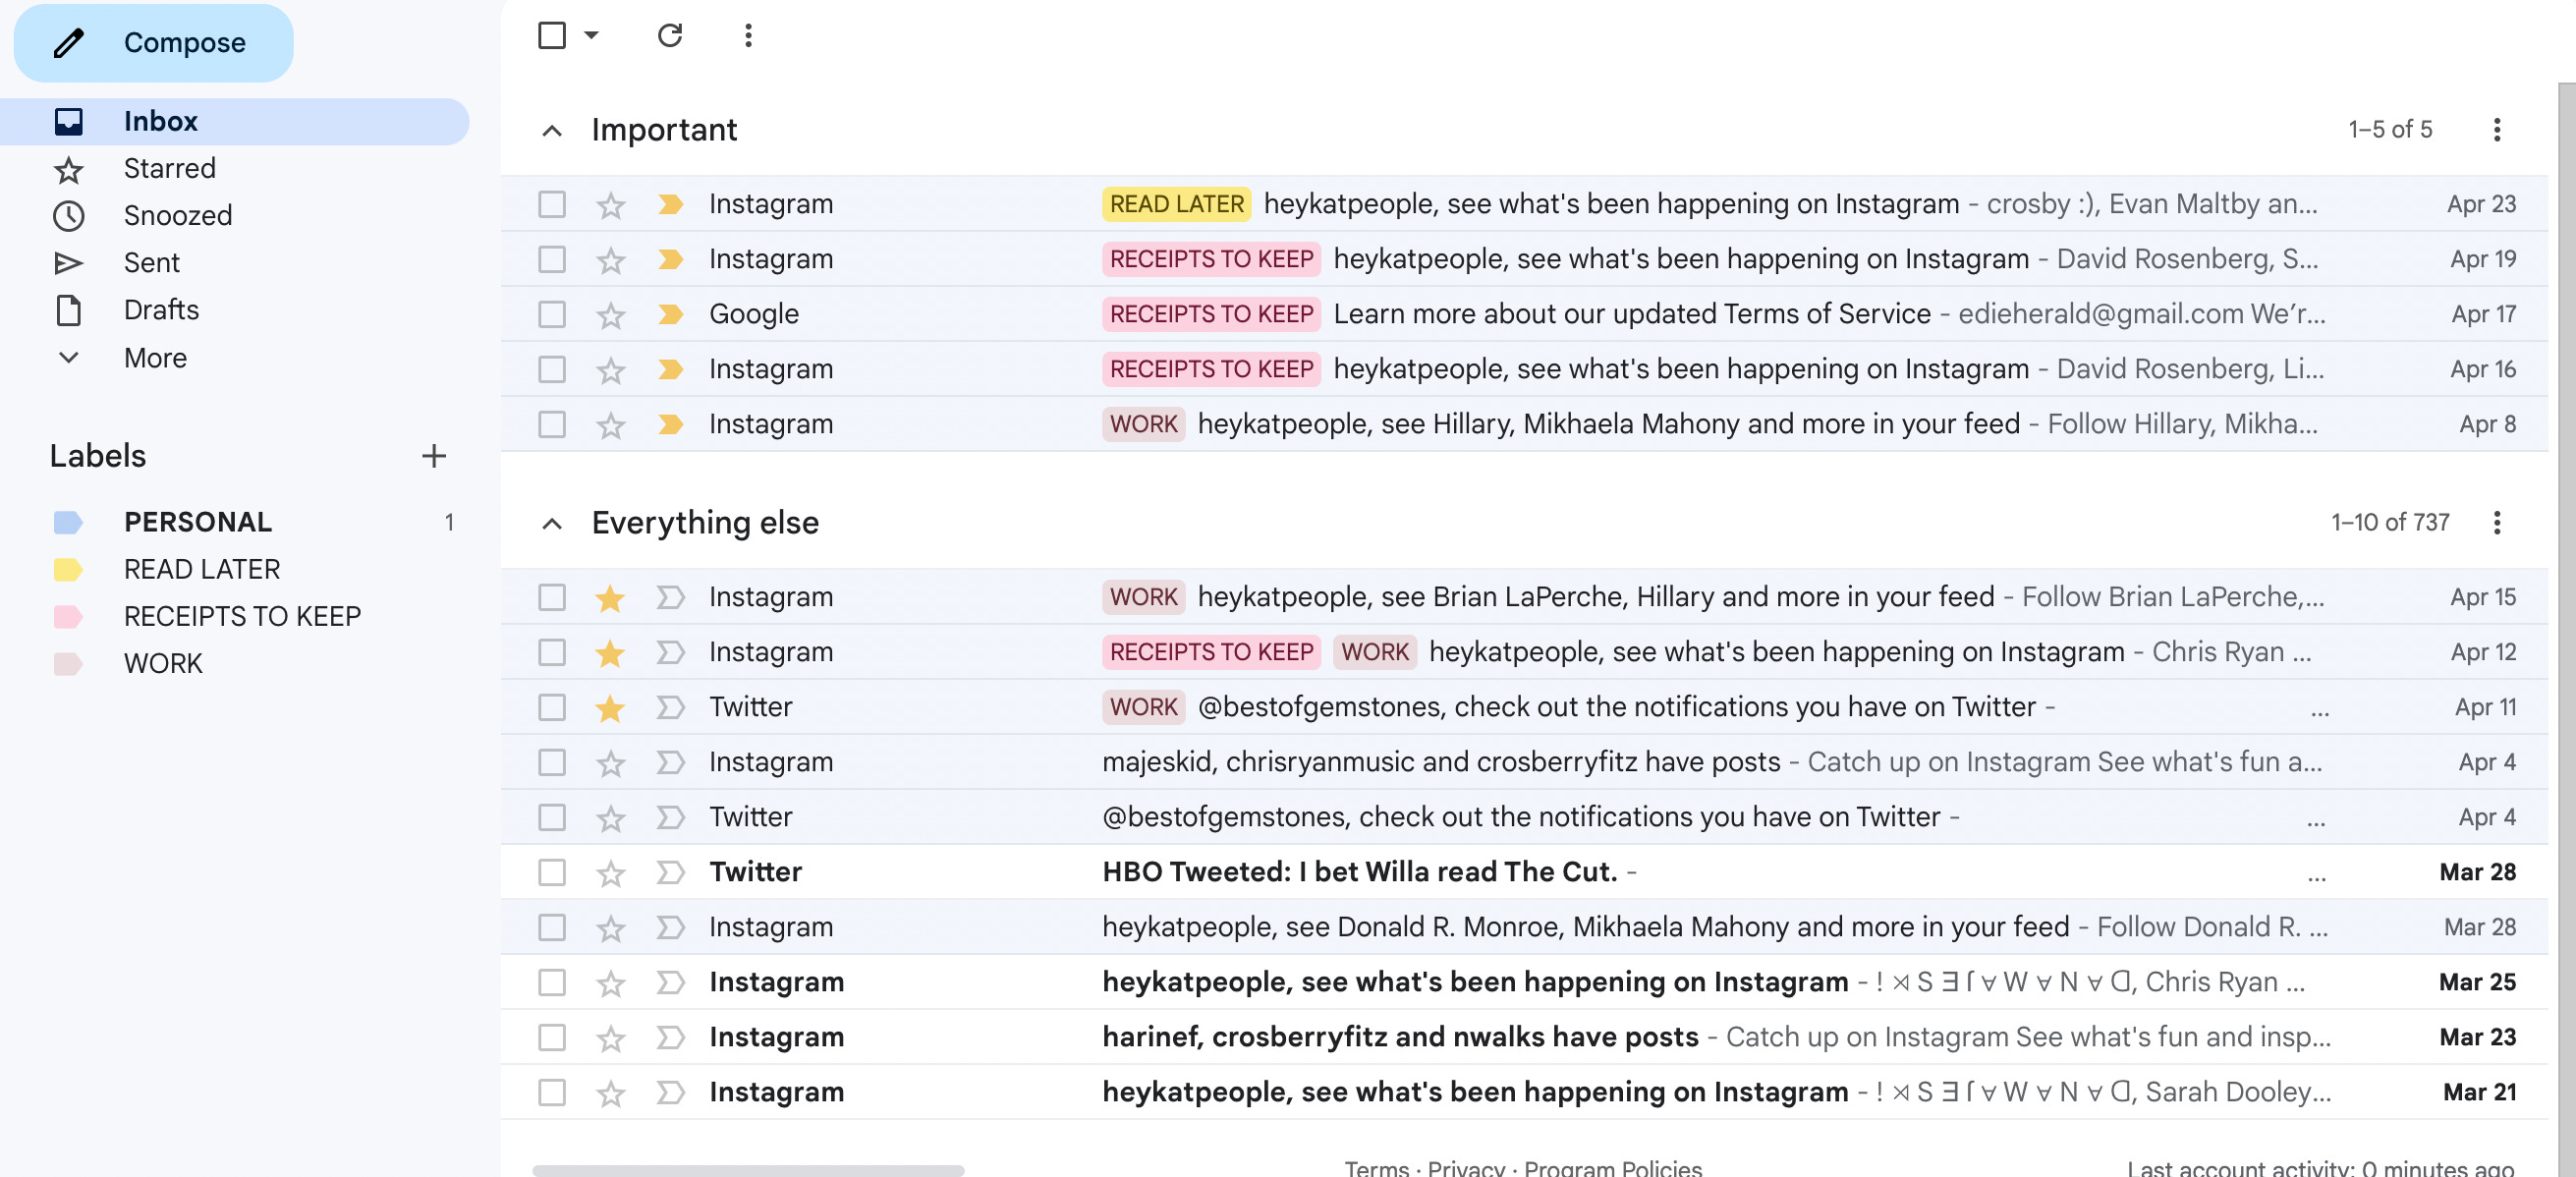Screen dimensions: 2576x1177
Task: Go to Starred messages
Action: pos(169,168)
